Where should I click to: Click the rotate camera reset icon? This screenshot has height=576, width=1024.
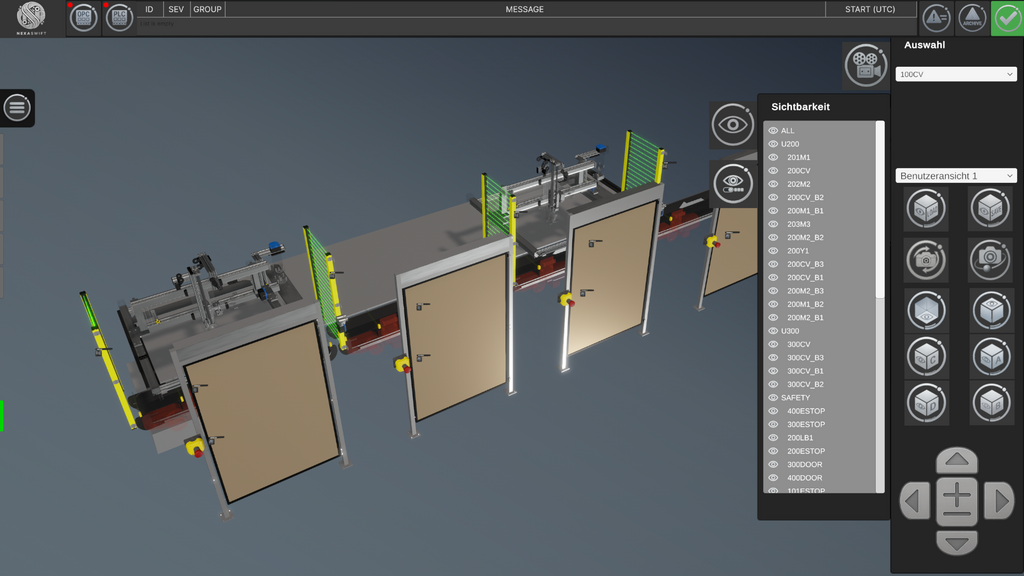click(x=926, y=259)
